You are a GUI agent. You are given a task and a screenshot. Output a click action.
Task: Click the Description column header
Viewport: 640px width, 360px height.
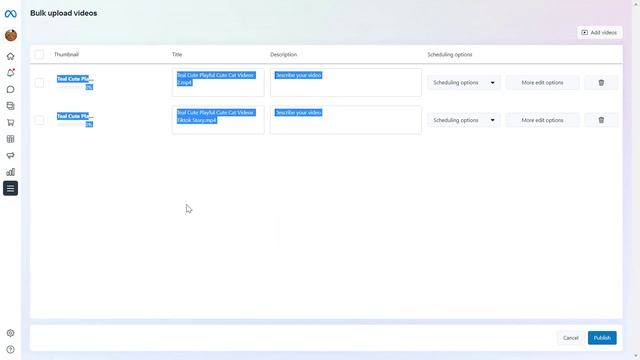pos(283,54)
